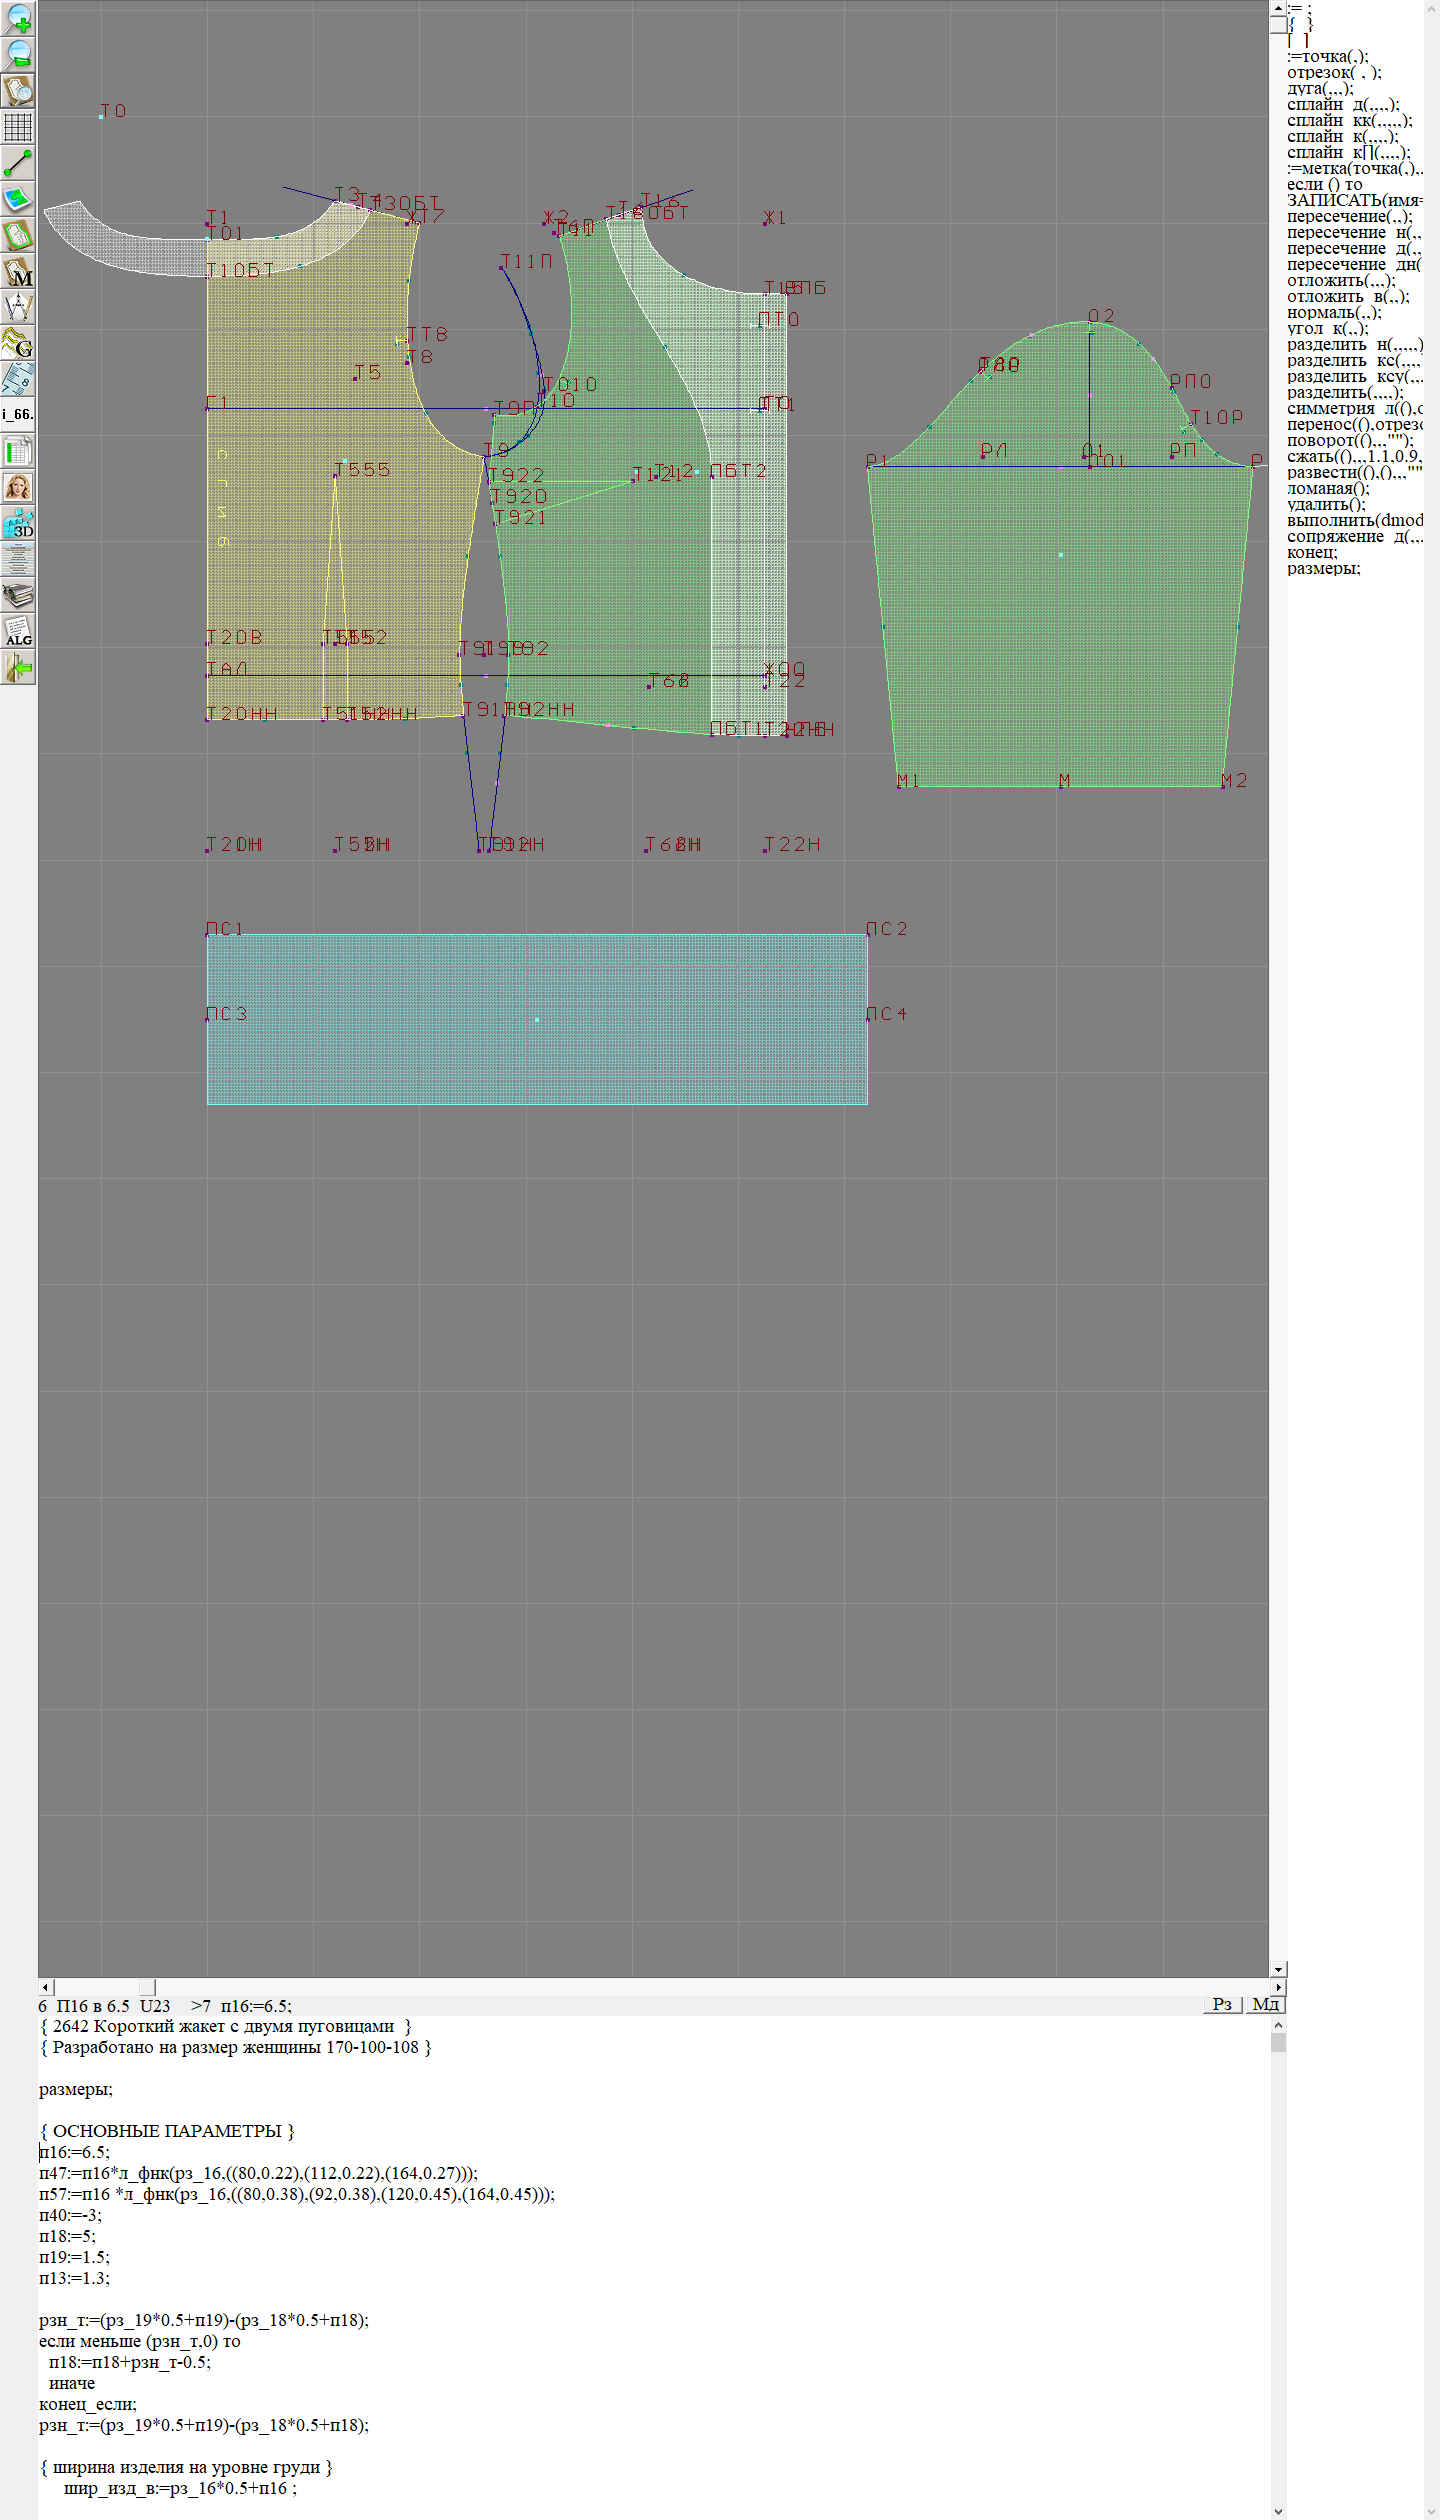
Task: Open the compass drafting tool icon
Action: coord(18,308)
